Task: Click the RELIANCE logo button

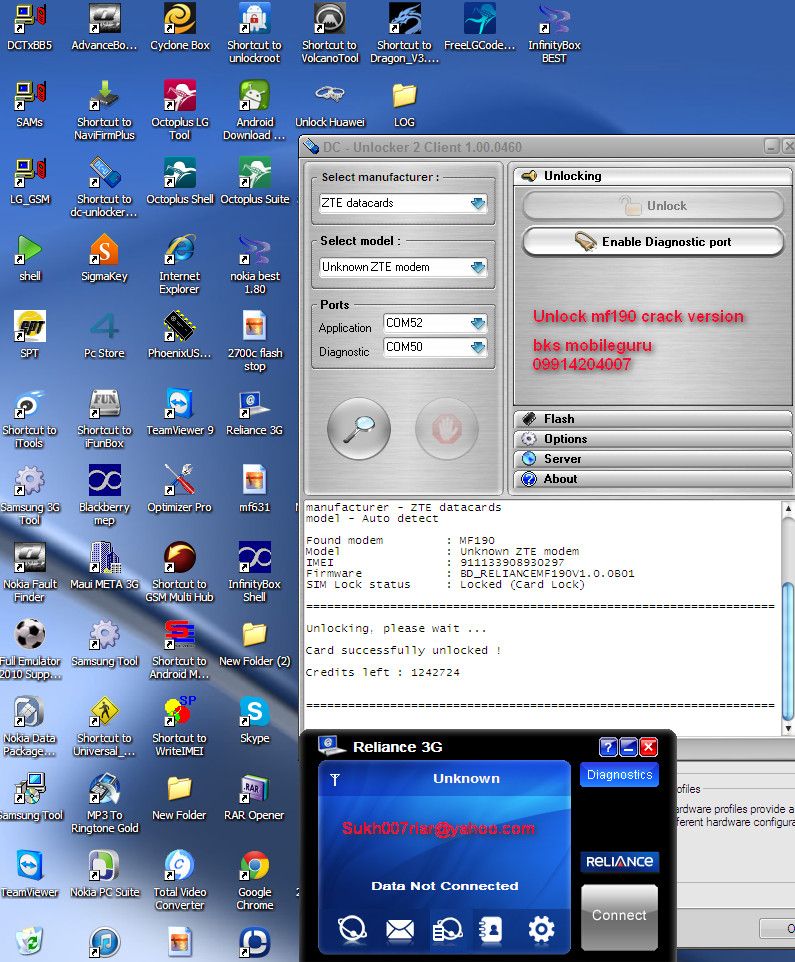Action: 619,861
